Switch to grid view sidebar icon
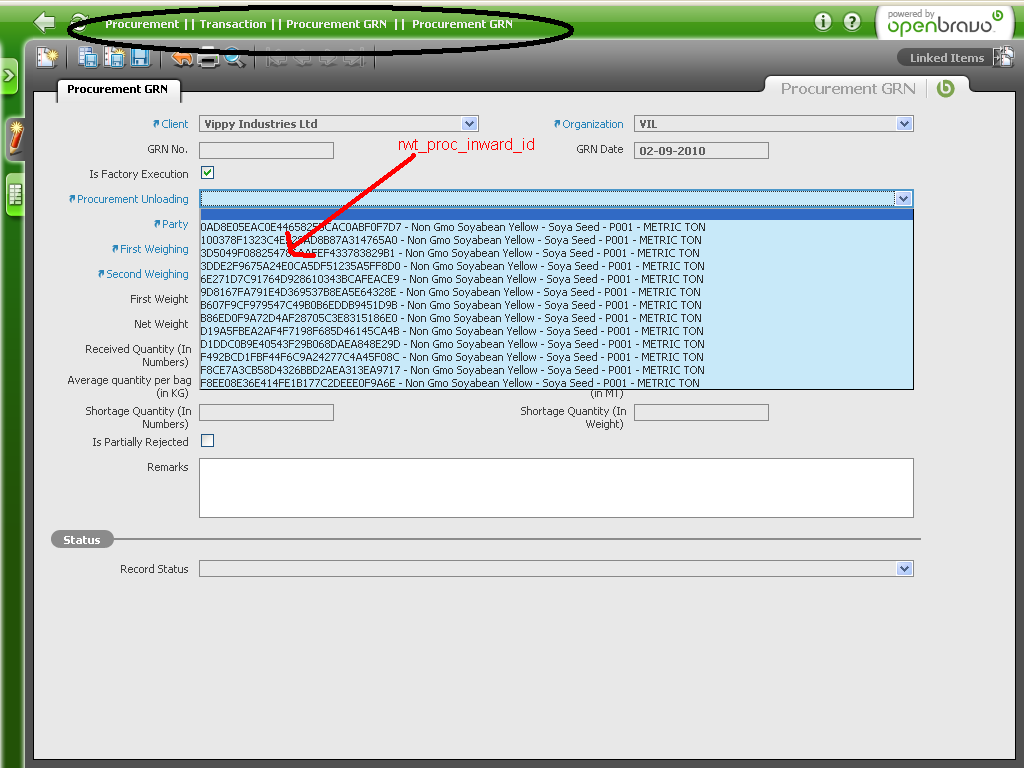 pyautogui.click(x=15, y=195)
